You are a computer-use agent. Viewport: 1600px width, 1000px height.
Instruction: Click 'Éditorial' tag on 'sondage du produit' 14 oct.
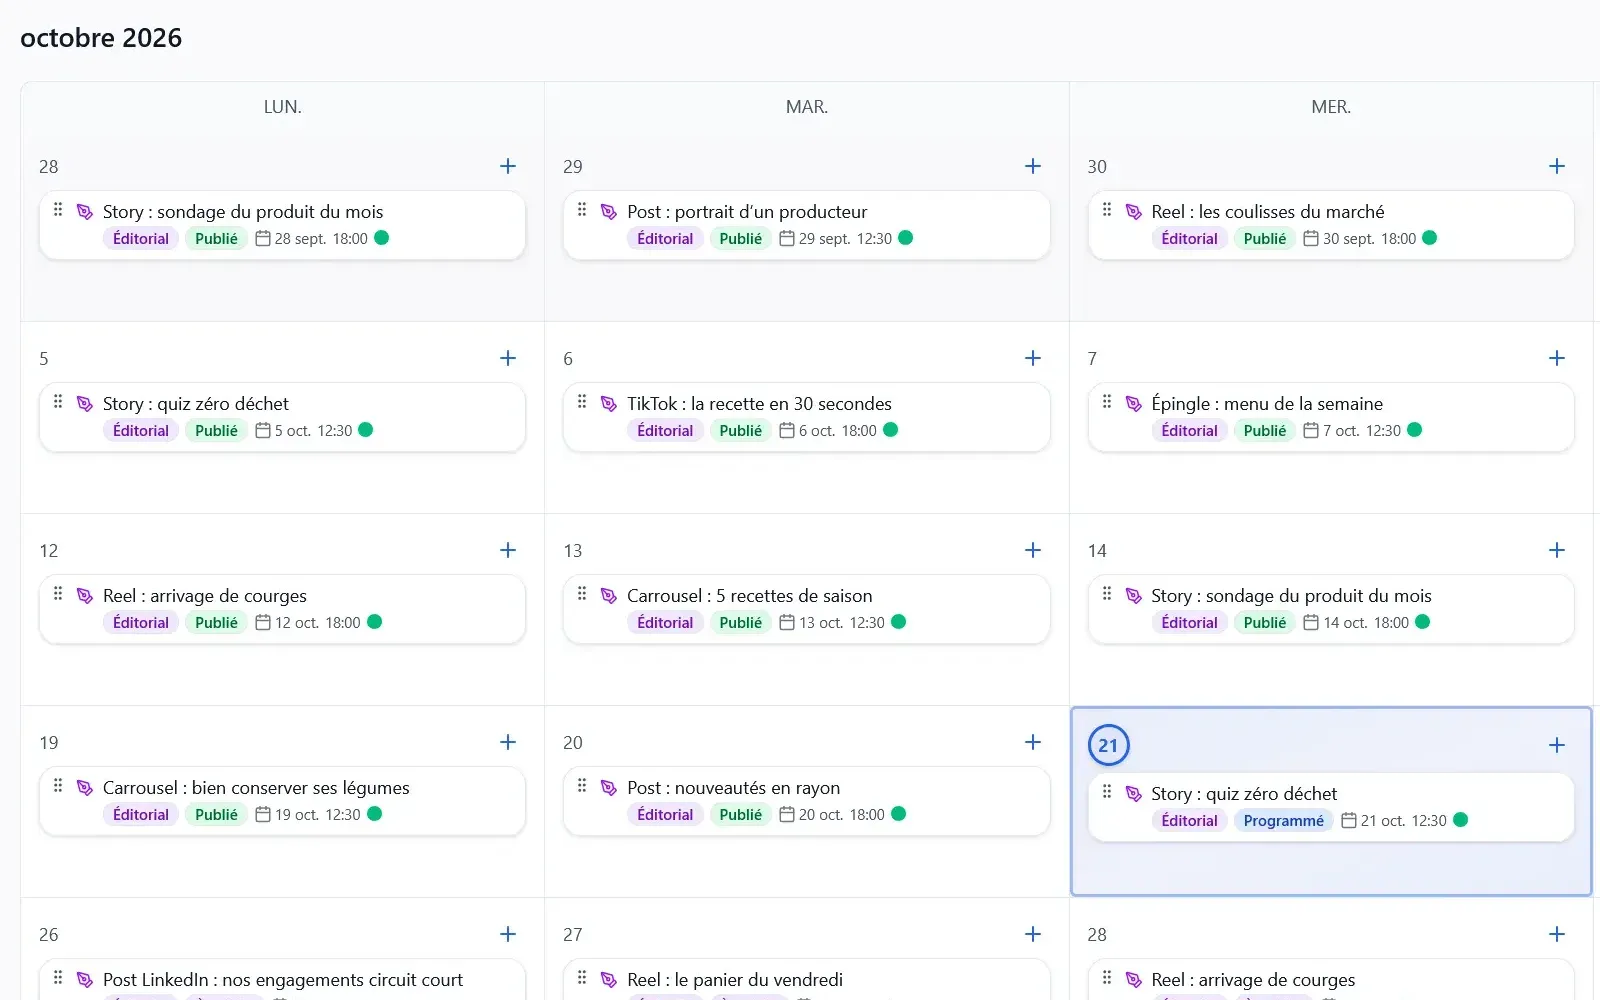coord(1189,623)
